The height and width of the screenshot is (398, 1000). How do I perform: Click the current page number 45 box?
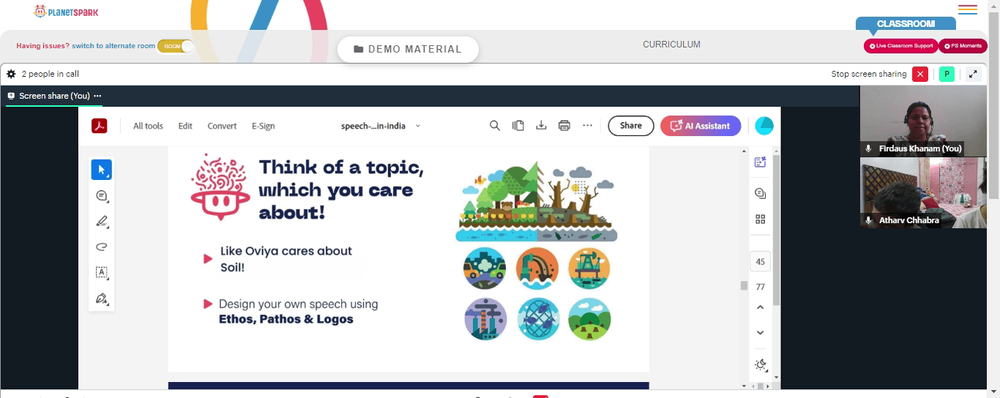760,262
